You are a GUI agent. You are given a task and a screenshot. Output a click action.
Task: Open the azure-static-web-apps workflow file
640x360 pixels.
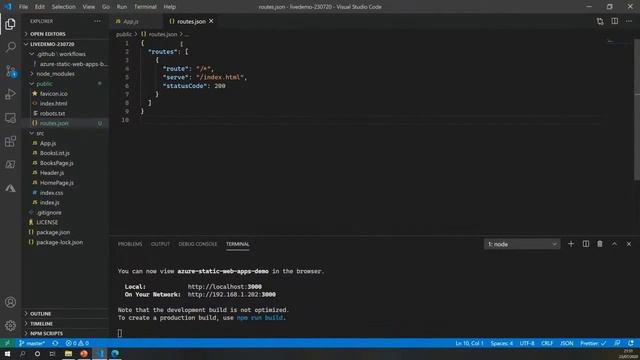(x=65, y=64)
